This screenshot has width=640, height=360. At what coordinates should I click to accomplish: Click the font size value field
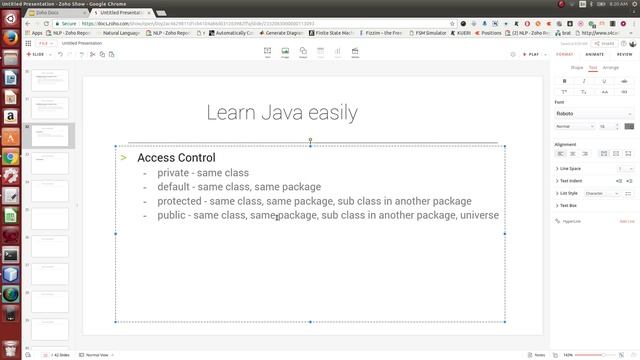coord(606,127)
